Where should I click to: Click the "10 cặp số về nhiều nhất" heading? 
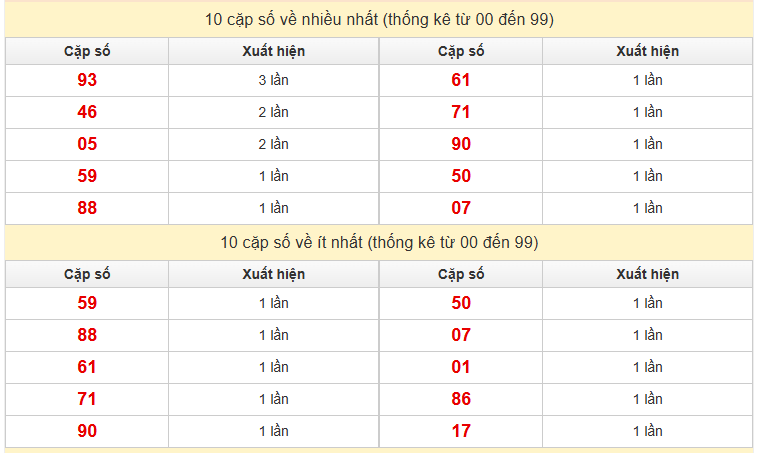pos(379,19)
